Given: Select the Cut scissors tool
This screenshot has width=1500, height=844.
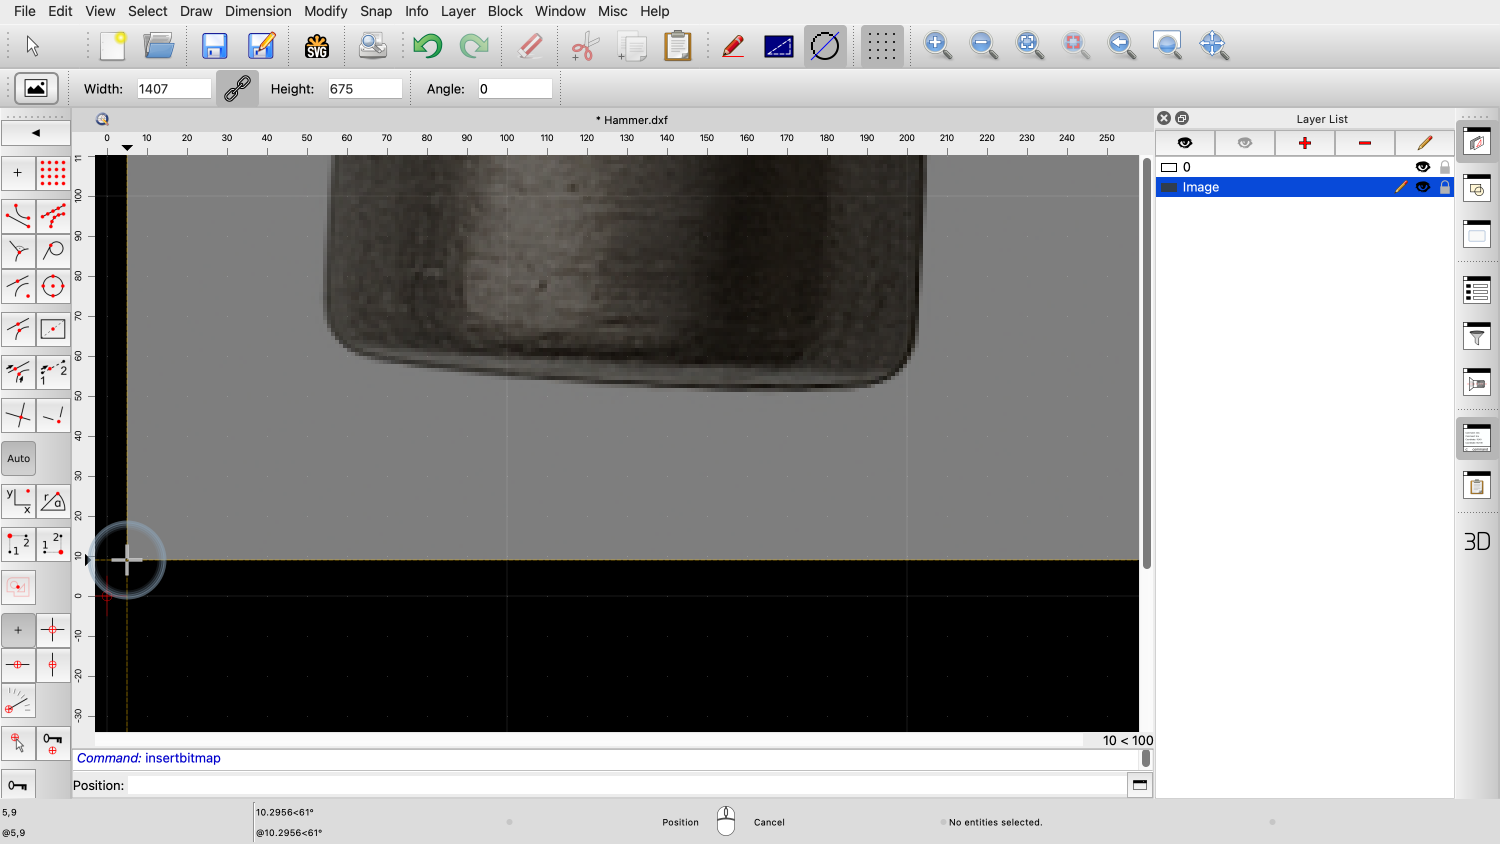Looking at the screenshot, I should click(x=585, y=46).
